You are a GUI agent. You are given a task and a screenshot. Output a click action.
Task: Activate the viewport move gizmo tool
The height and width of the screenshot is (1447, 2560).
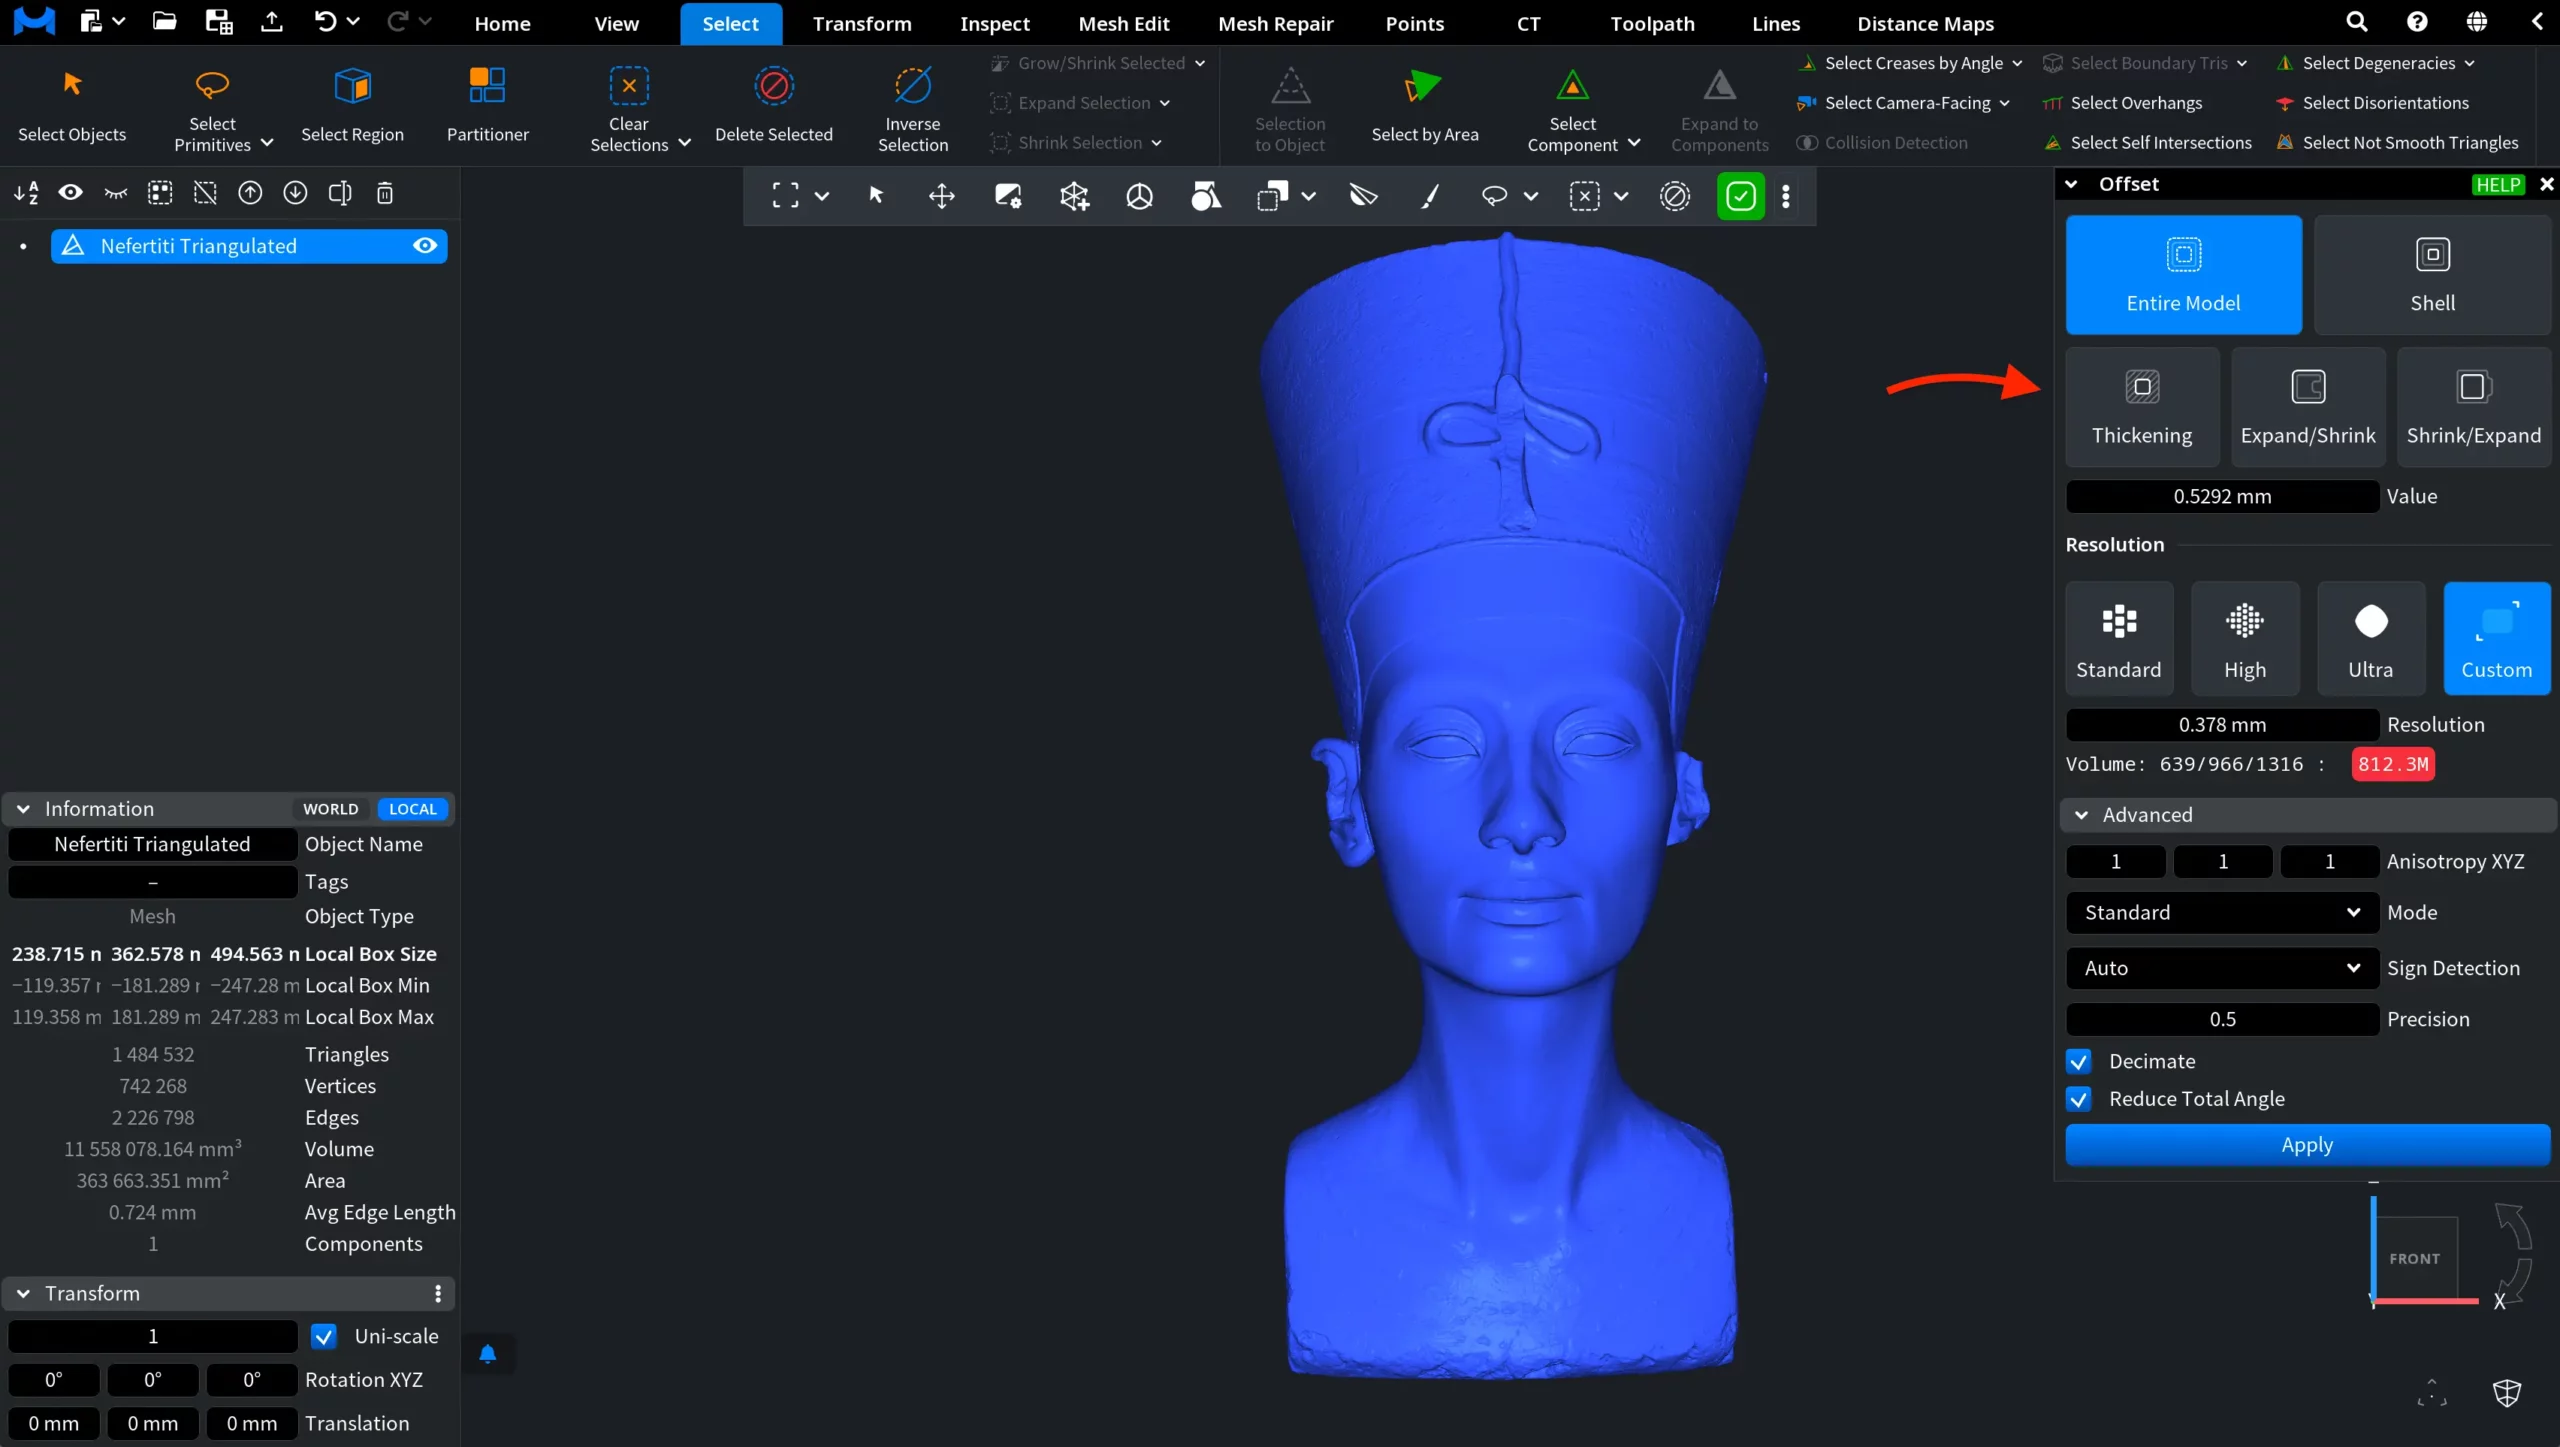pyautogui.click(x=941, y=196)
